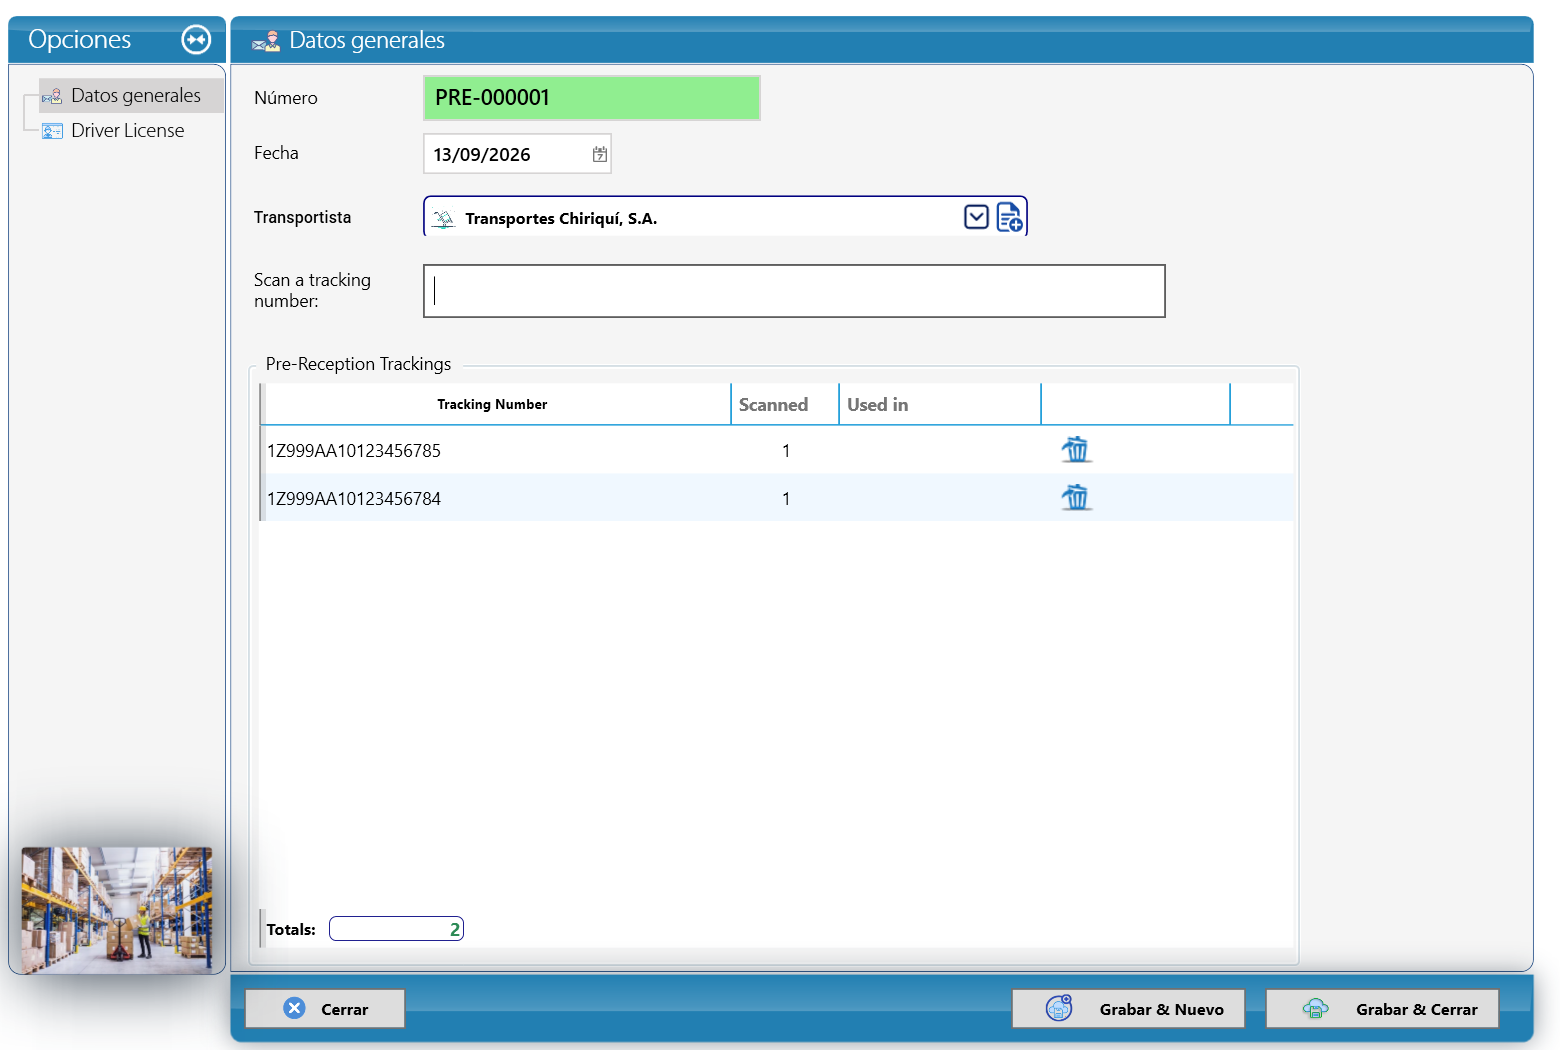Click add new Transportista document icon
This screenshot has width=1560, height=1050.
coord(1010,217)
